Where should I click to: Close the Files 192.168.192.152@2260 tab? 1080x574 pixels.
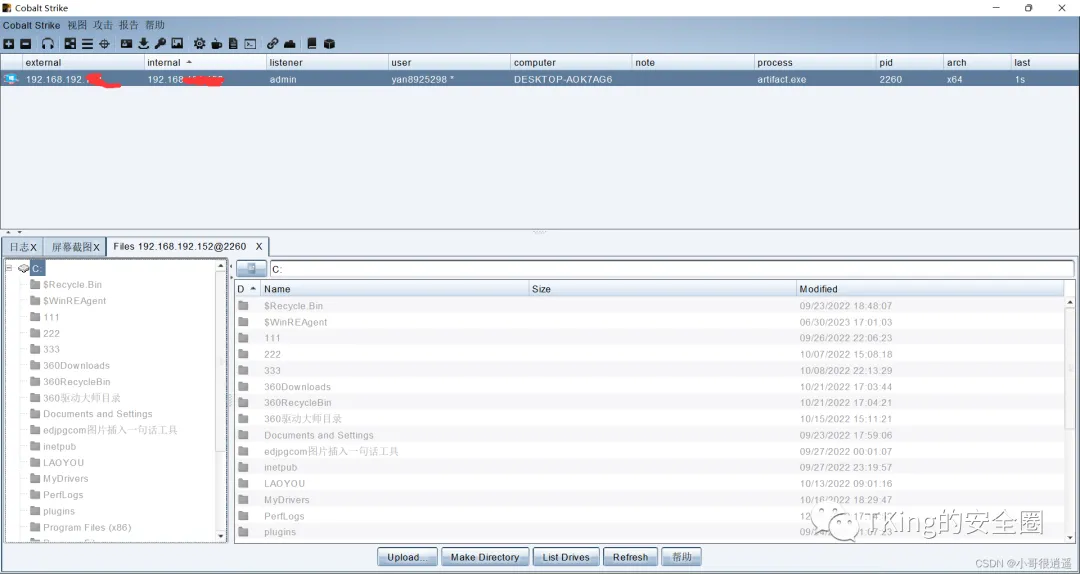259,246
